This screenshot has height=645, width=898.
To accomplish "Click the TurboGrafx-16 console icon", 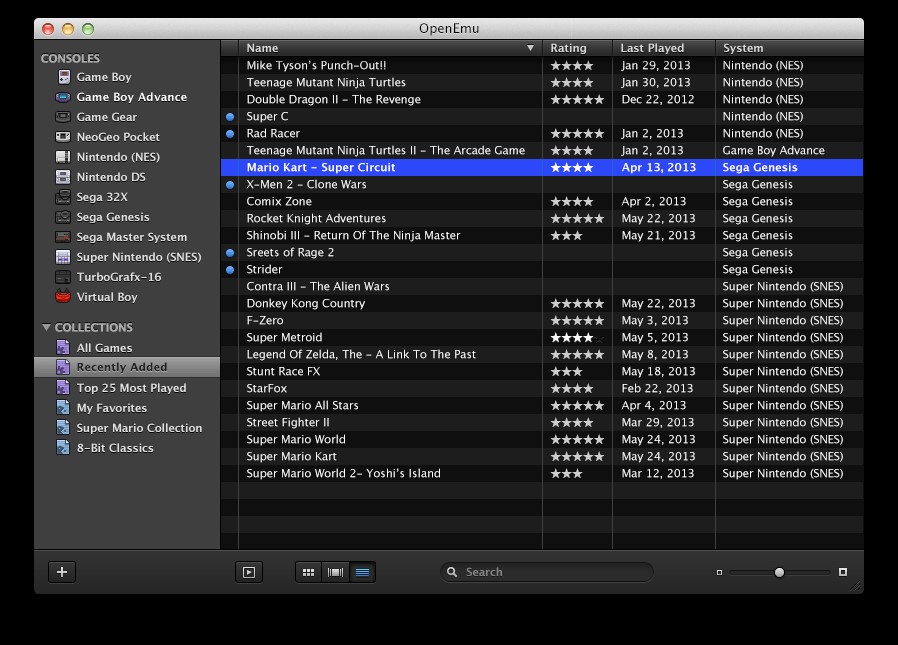I will [x=63, y=277].
